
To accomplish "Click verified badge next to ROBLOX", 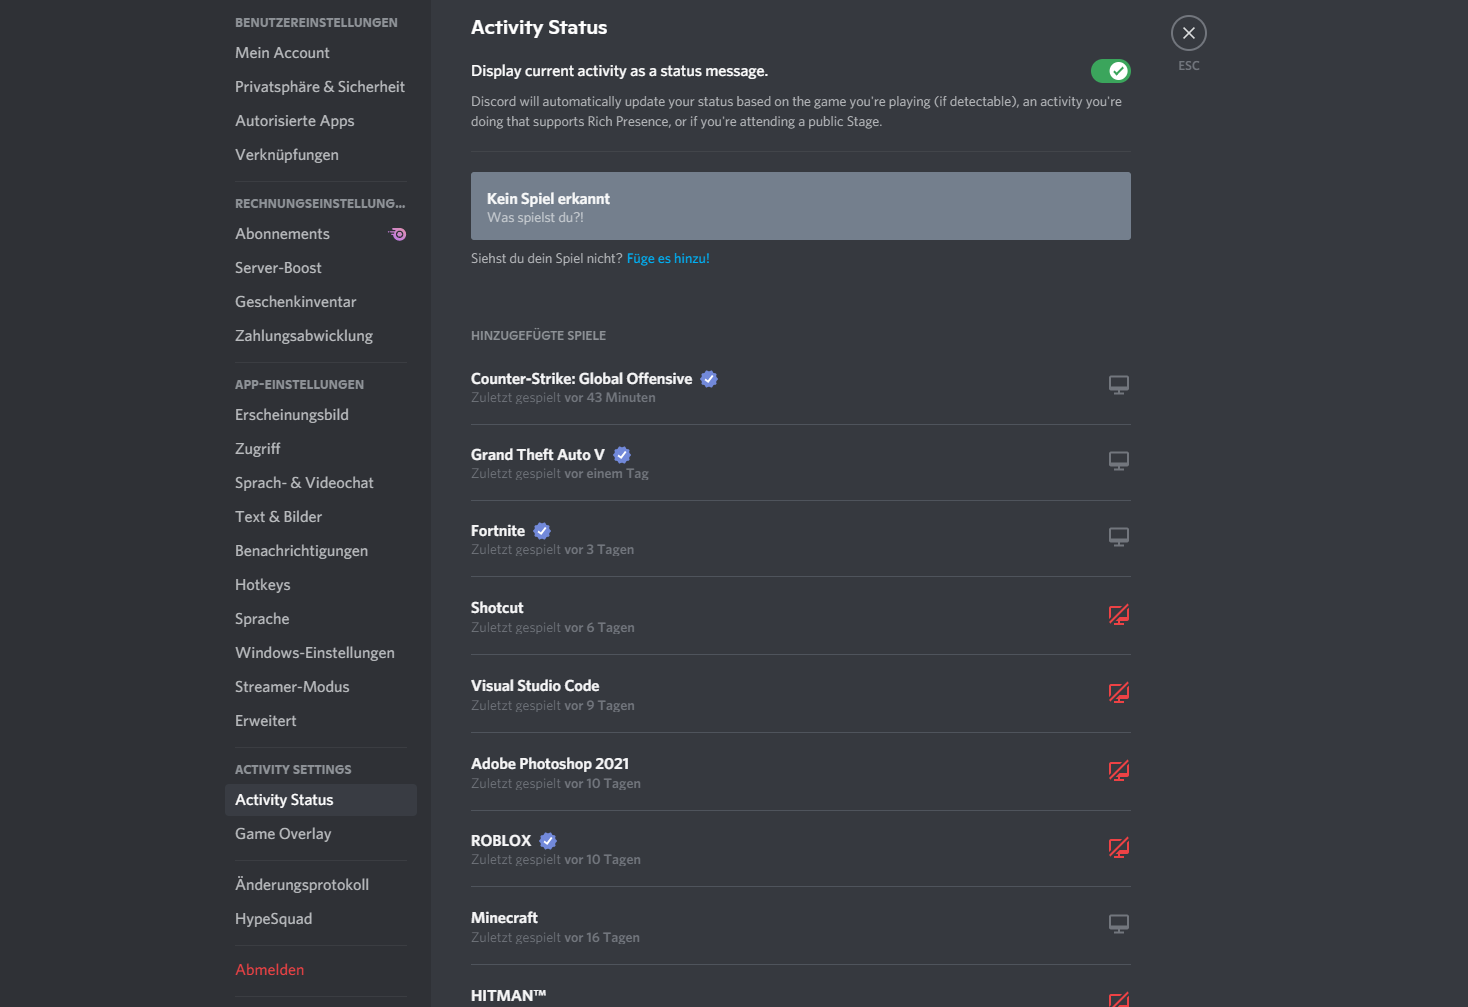I will coord(548,841).
